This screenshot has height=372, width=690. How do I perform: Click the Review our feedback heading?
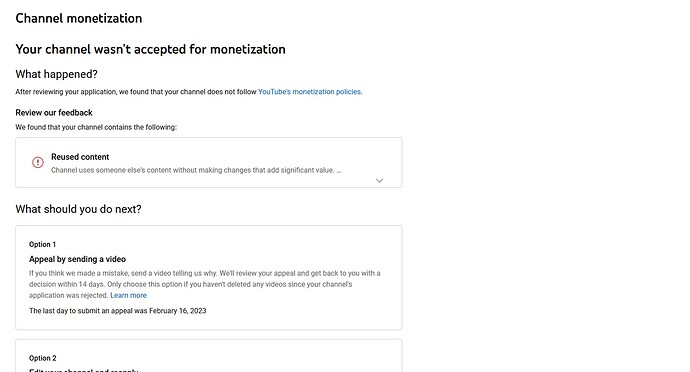[54, 112]
